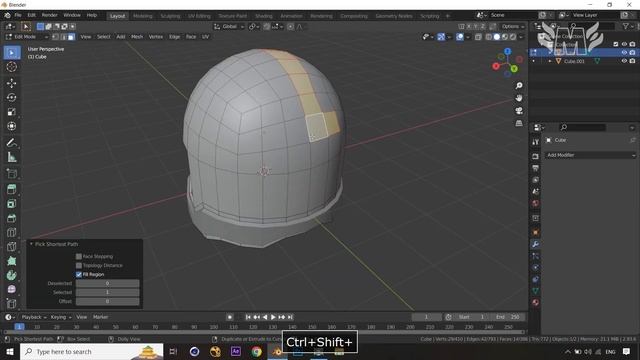Play the animation forward
Screen dimensions: 640x360
click(x=273, y=317)
